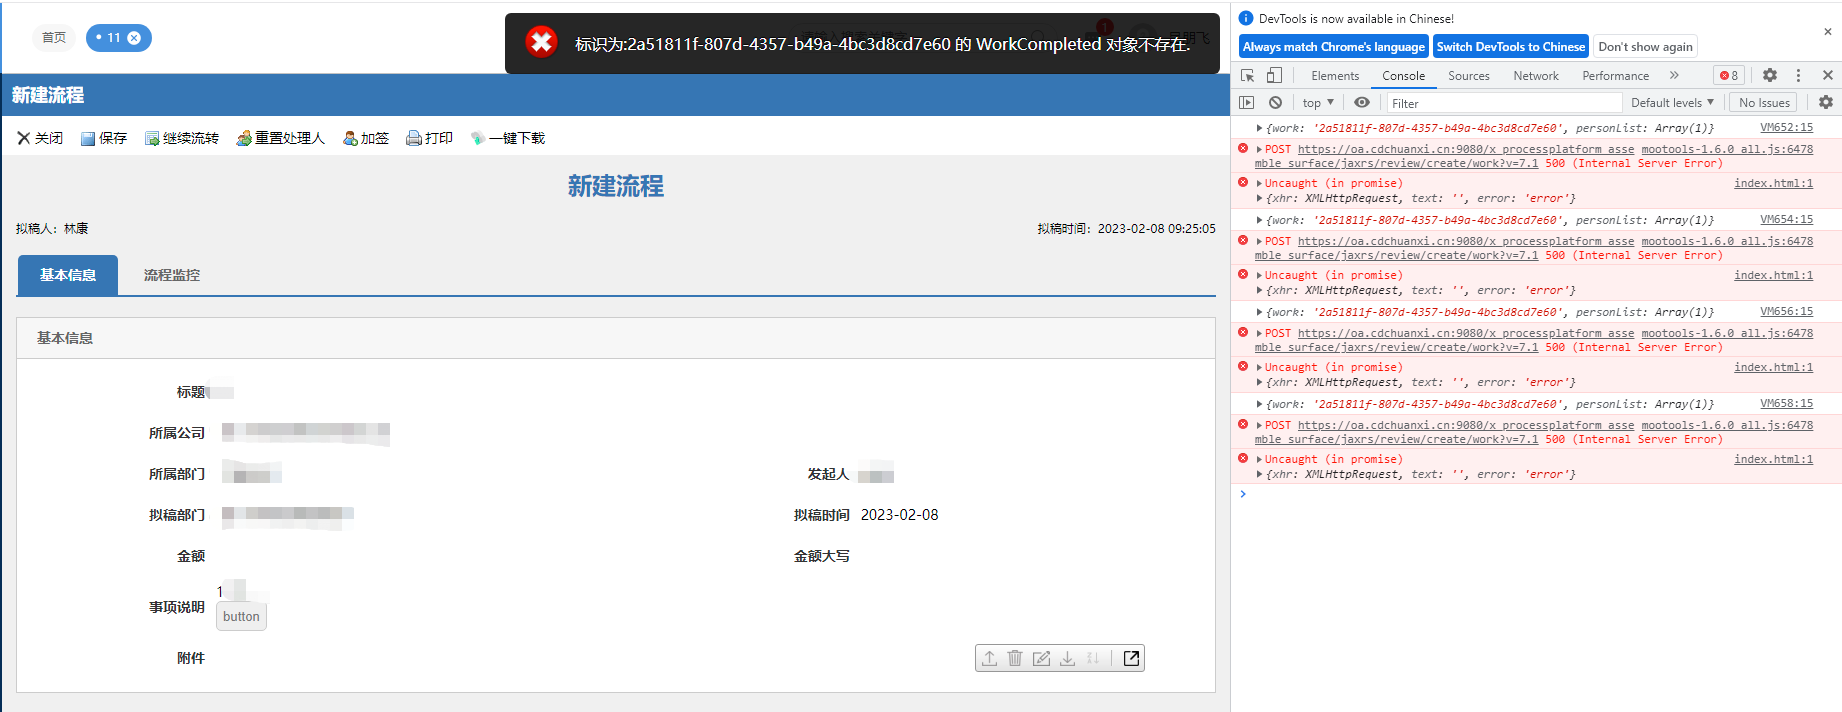Save the form with 保存
The image size is (1842, 712).
click(104, 138)
